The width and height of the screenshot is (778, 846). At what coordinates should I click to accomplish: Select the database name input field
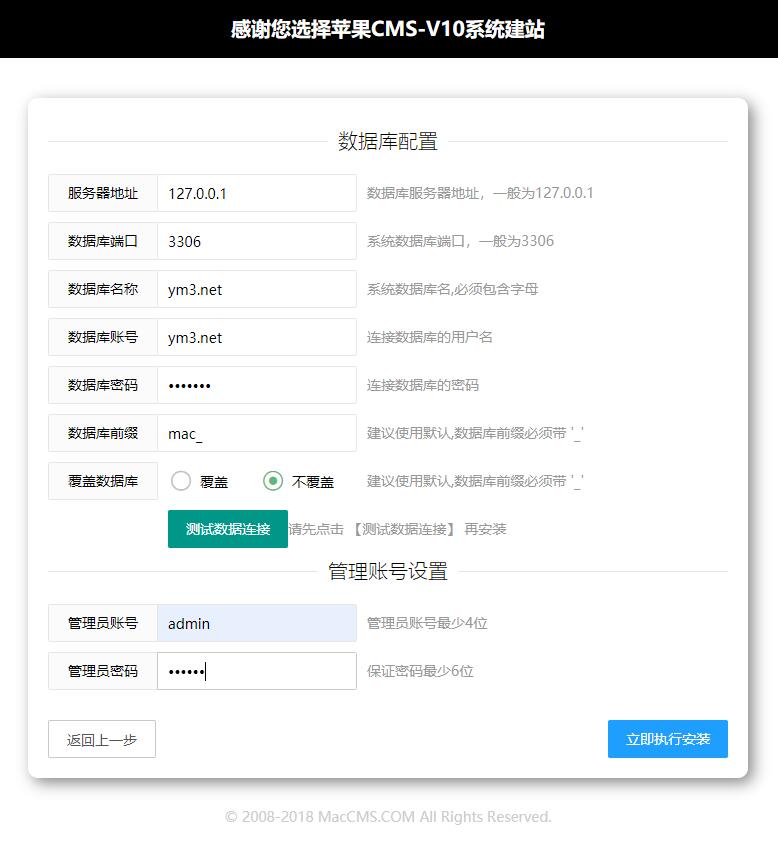click(x=256, y=289)
